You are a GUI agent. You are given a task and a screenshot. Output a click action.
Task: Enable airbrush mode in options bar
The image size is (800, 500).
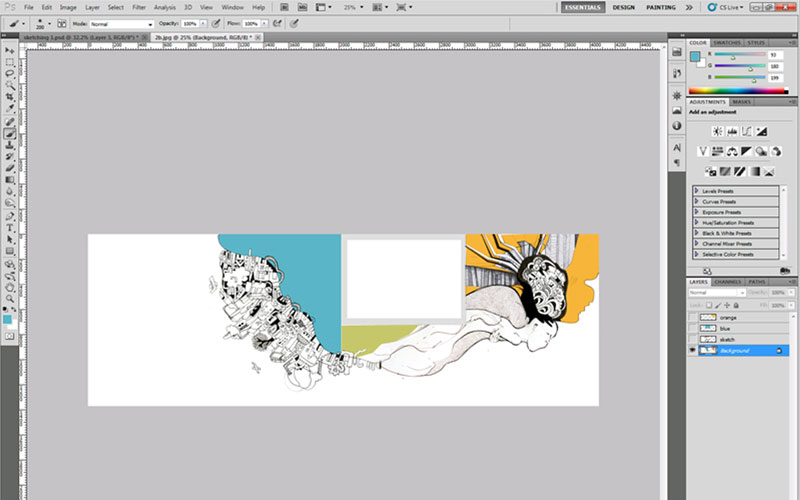pos(278,23)
